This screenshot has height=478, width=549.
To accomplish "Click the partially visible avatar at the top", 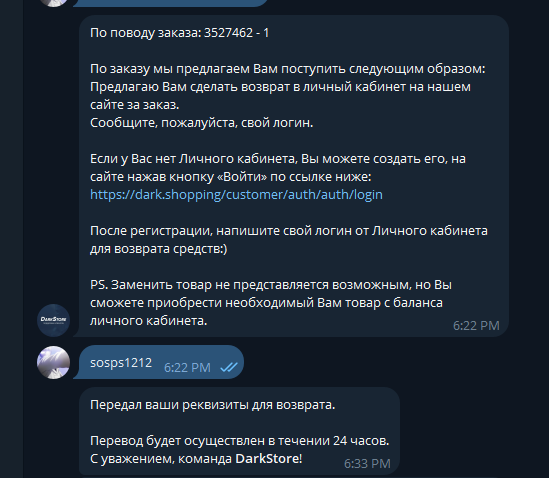I will tap(54, 3).
